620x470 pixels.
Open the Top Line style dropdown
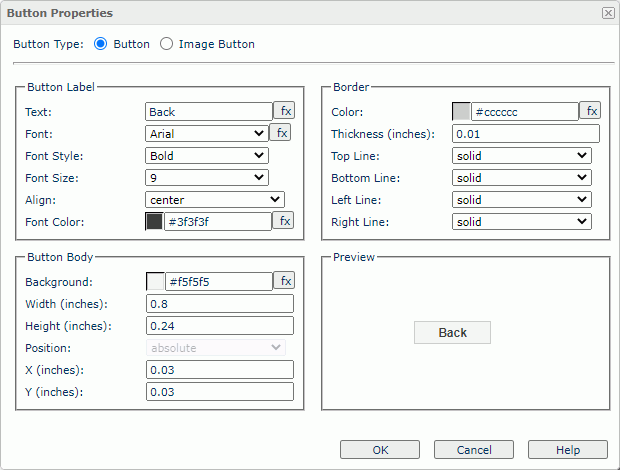click(x=521, y=156)
